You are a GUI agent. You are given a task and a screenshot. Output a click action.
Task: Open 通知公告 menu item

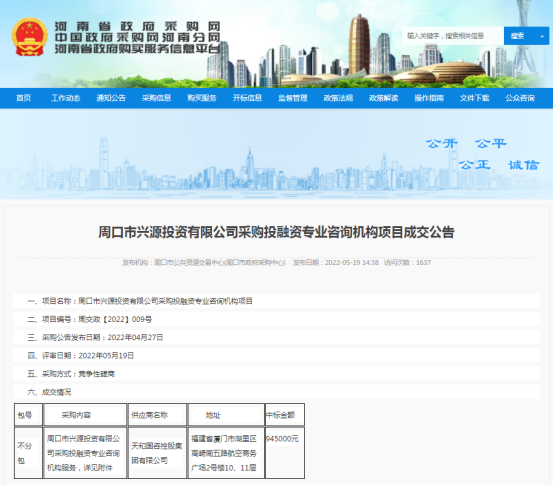[111, 98]
